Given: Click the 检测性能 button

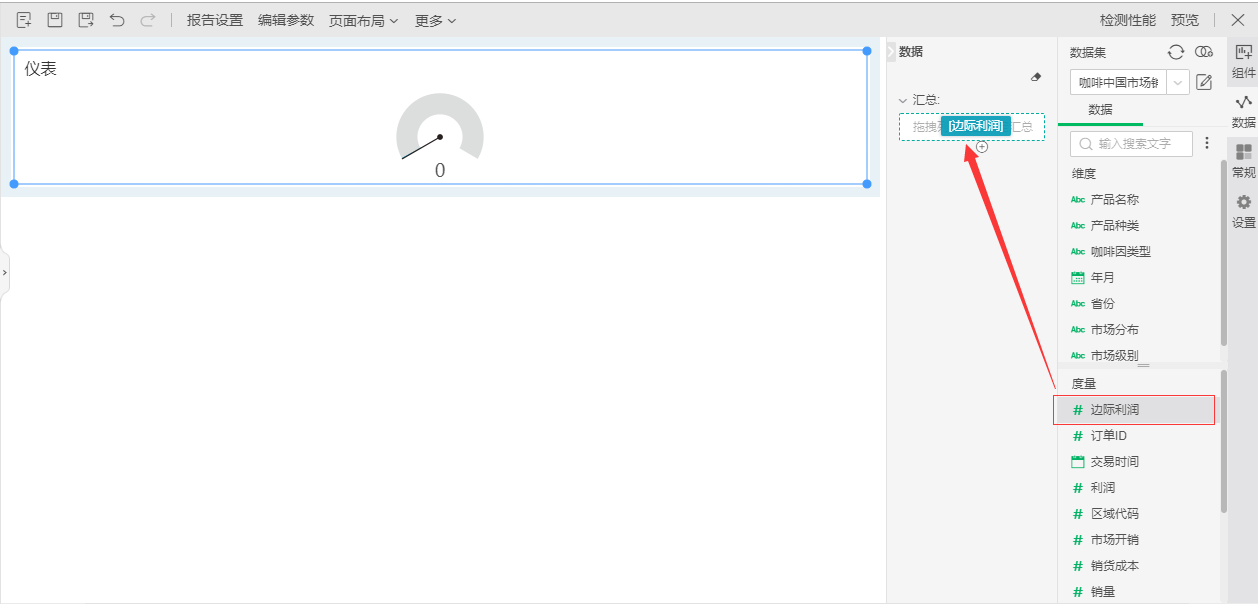Looking at the screenshot, I should point(1127,20).
